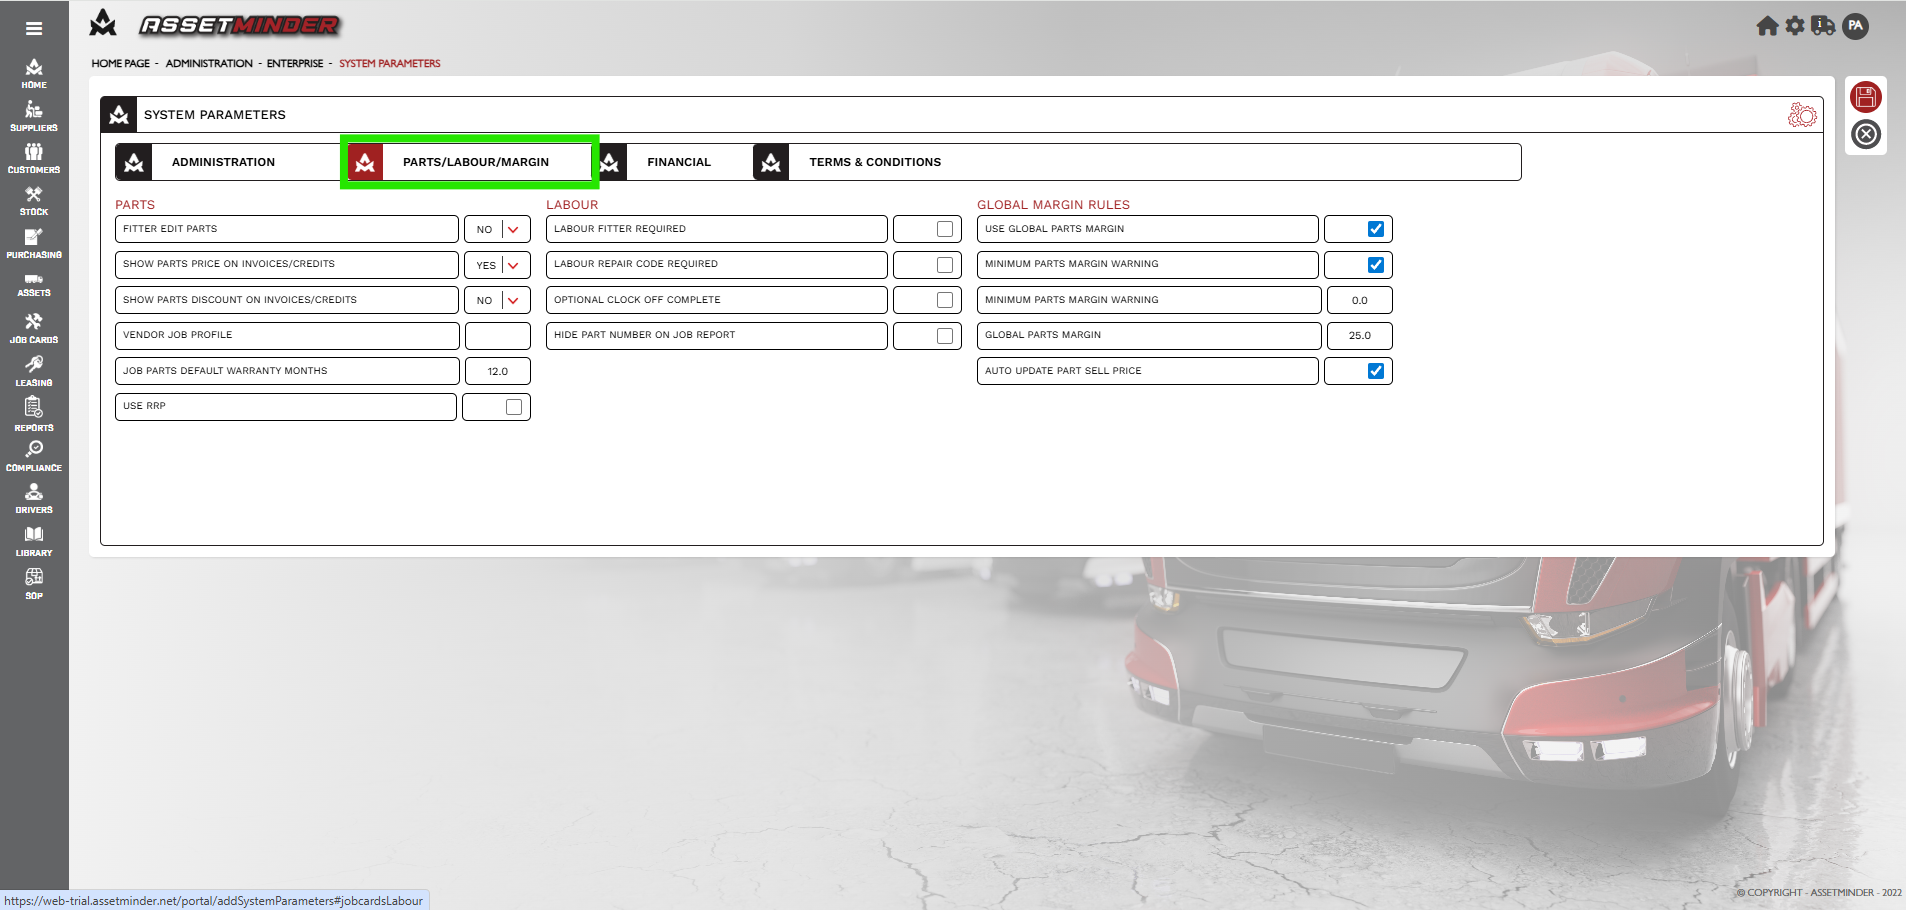Click the red save icon
Viewport: 1906px width, 910px height.
coord(1865,97)
